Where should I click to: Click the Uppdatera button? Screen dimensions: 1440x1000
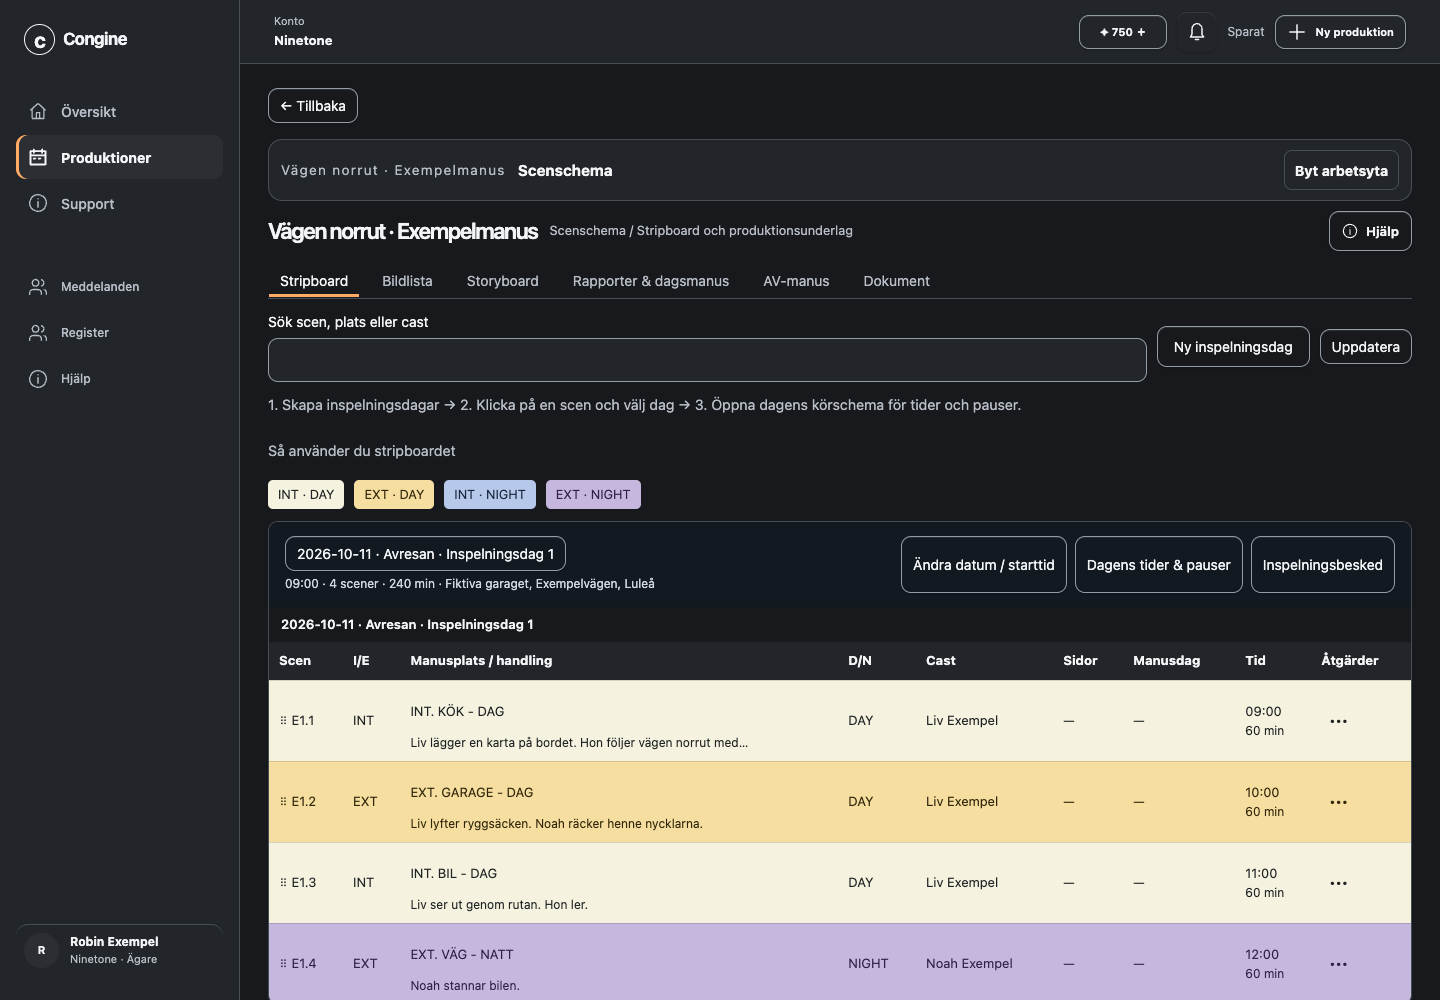[1365, 347]
